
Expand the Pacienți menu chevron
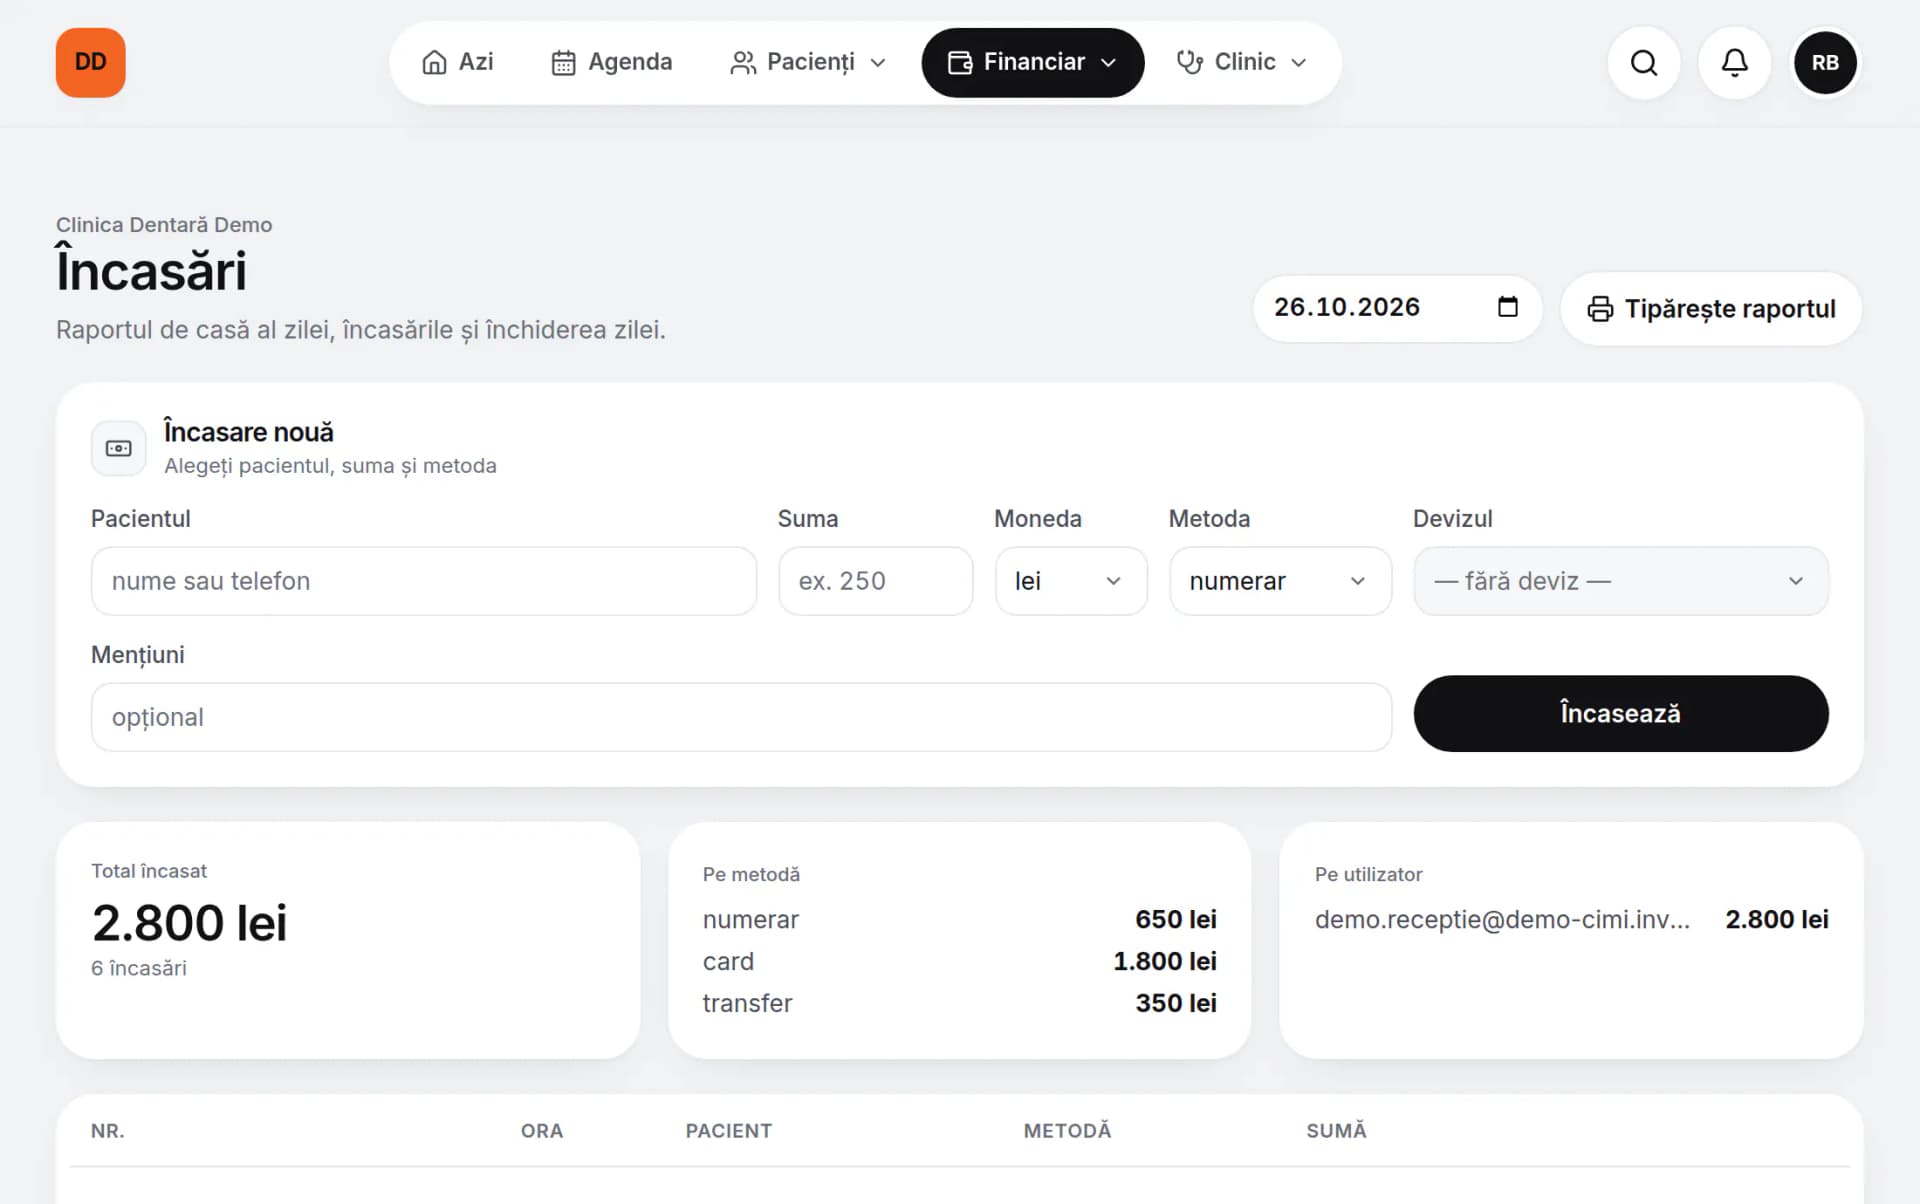878,62
